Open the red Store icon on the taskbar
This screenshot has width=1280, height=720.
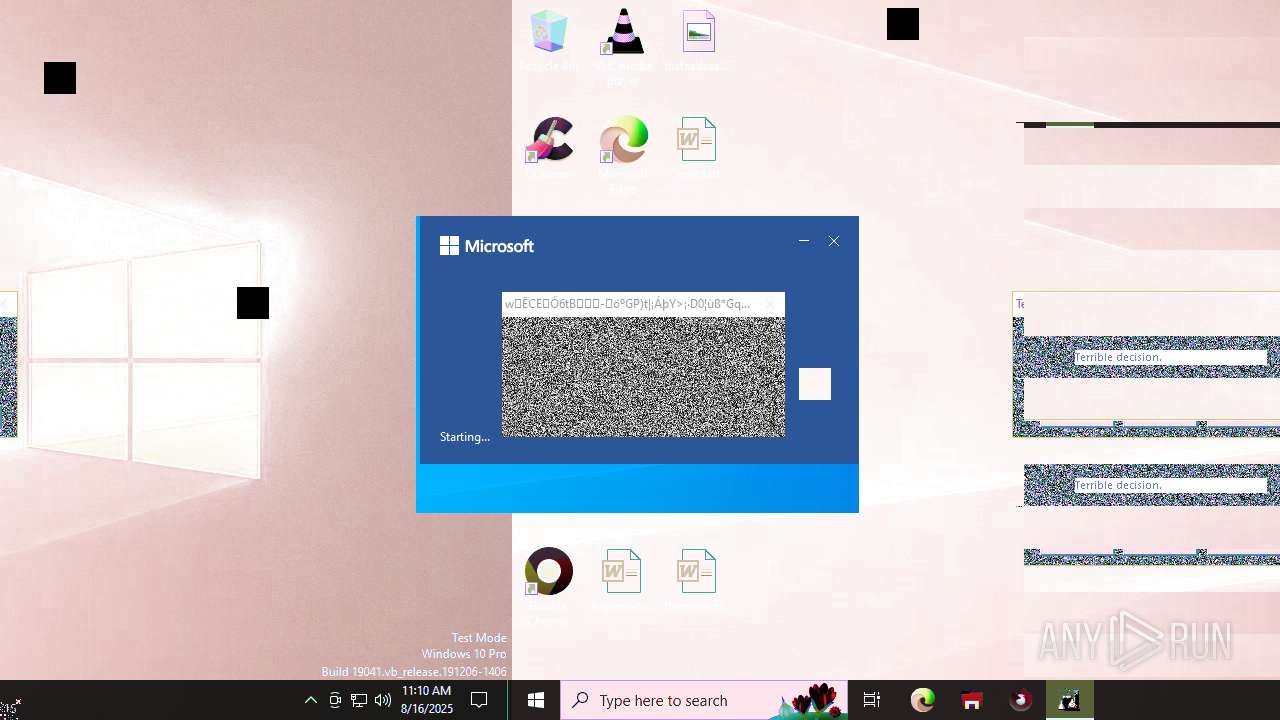[x=972, y=700]
